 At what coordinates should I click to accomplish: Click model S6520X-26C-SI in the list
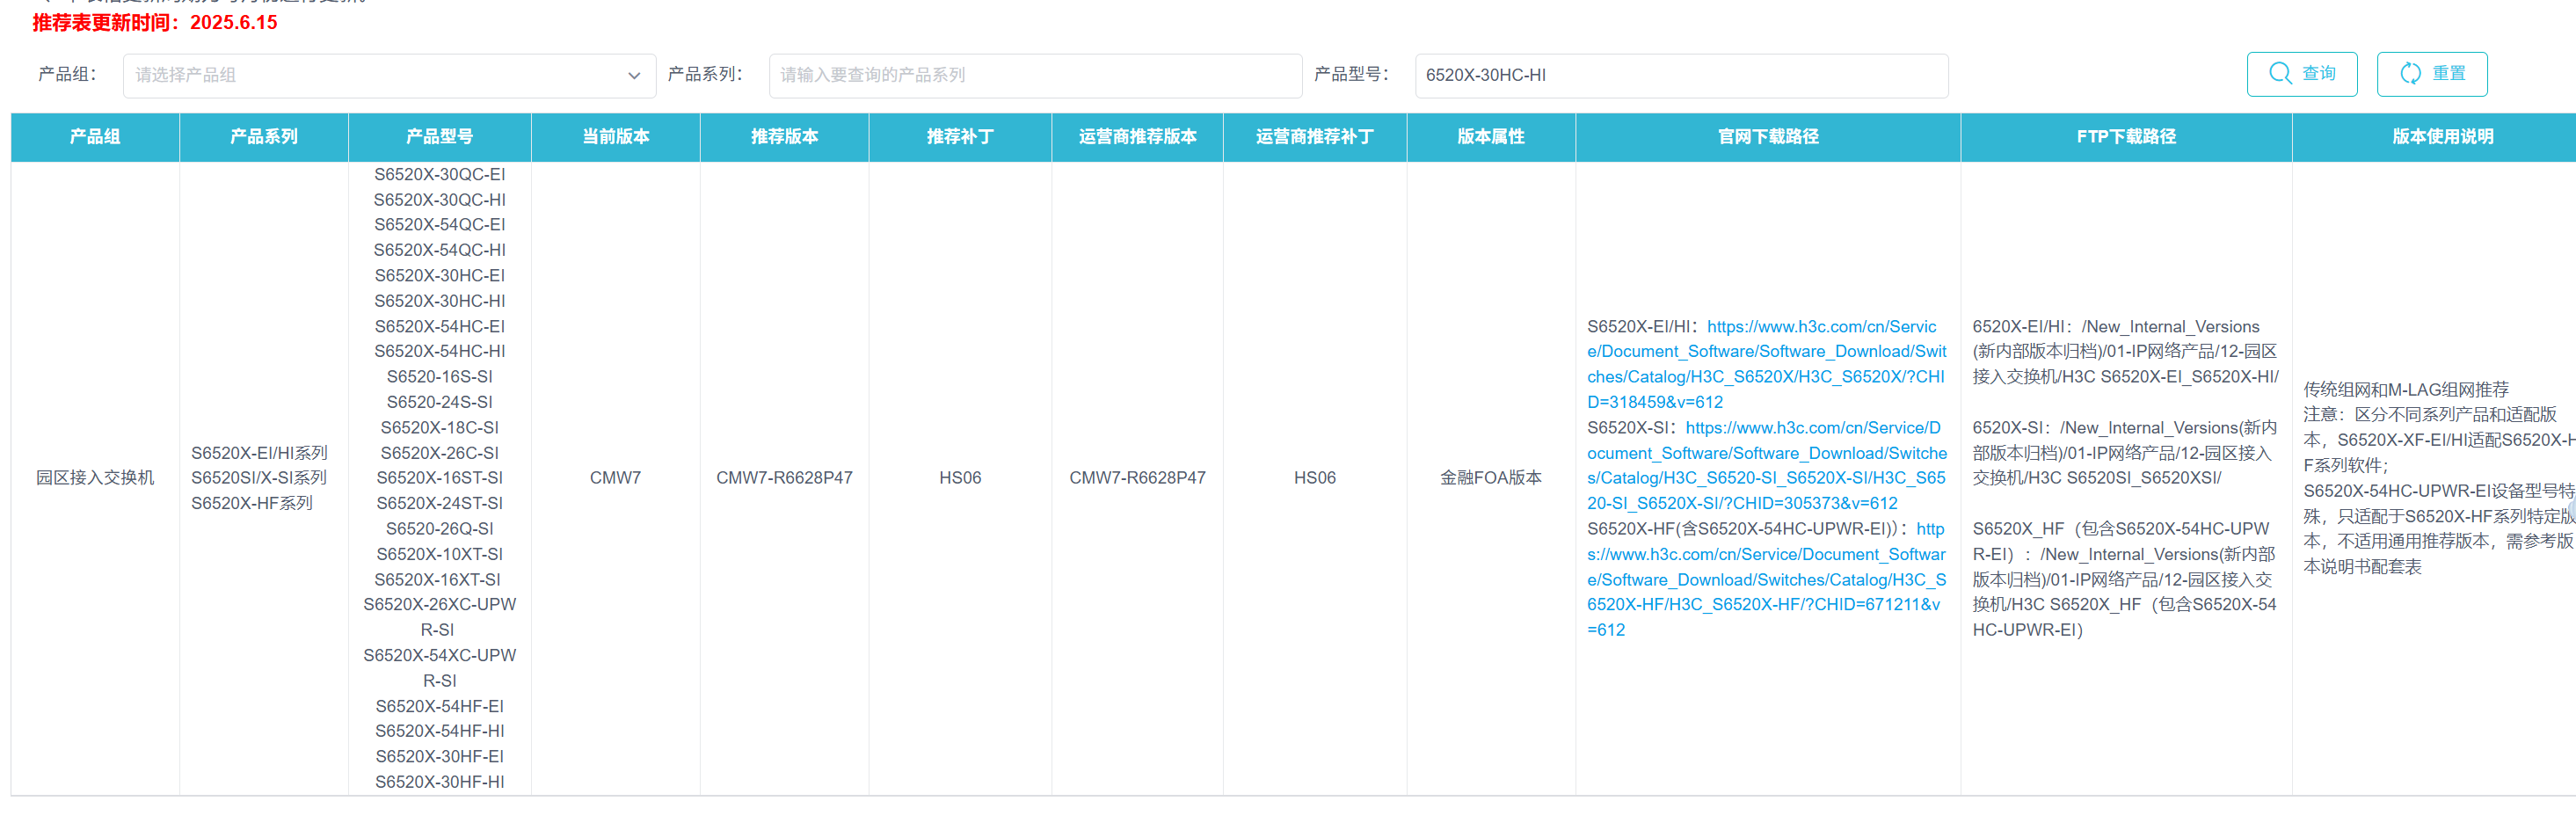click(x=440, y=453)
